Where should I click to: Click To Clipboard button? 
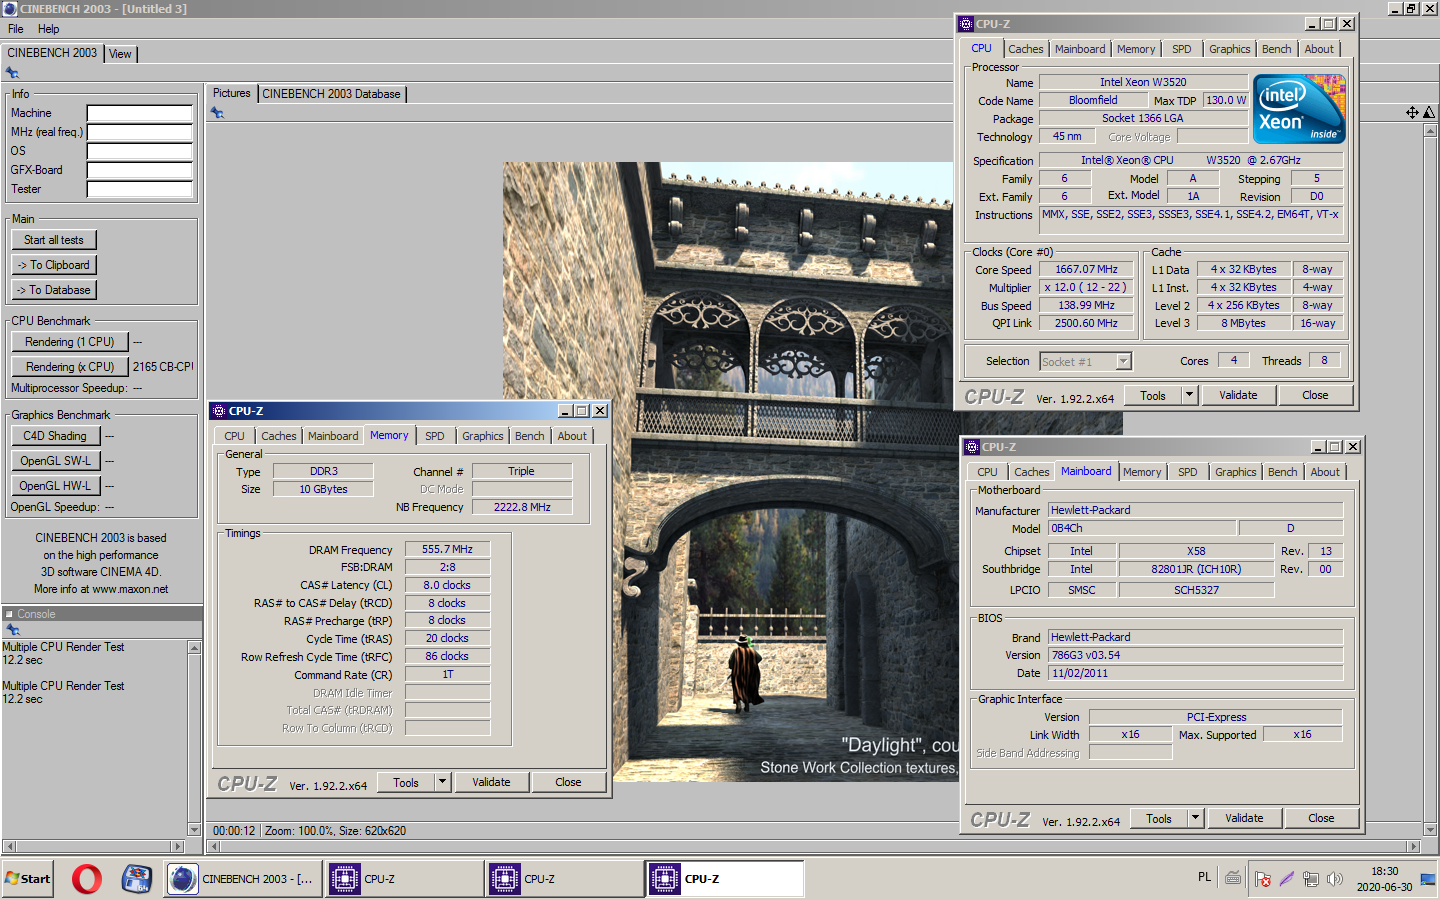pos(54,265)
